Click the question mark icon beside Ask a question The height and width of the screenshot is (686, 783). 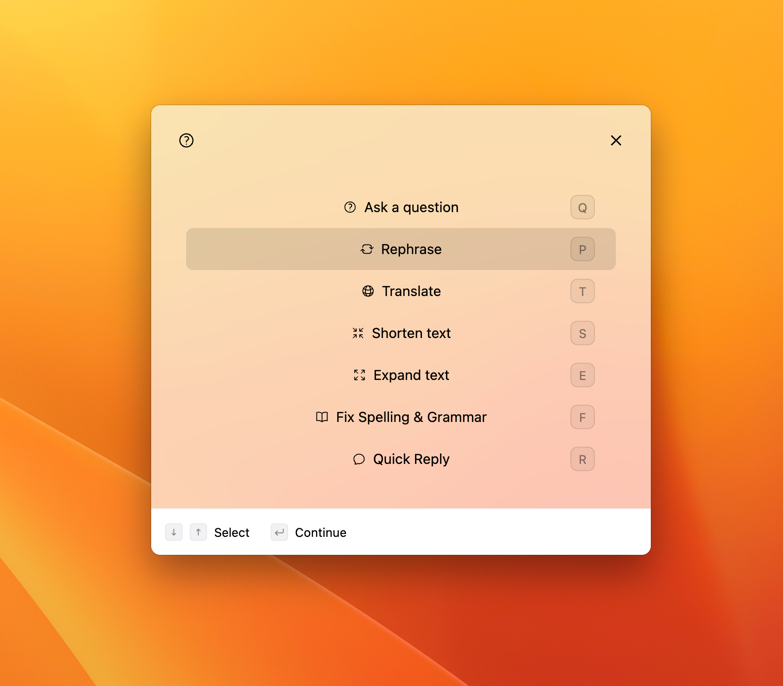pos(350,207)
